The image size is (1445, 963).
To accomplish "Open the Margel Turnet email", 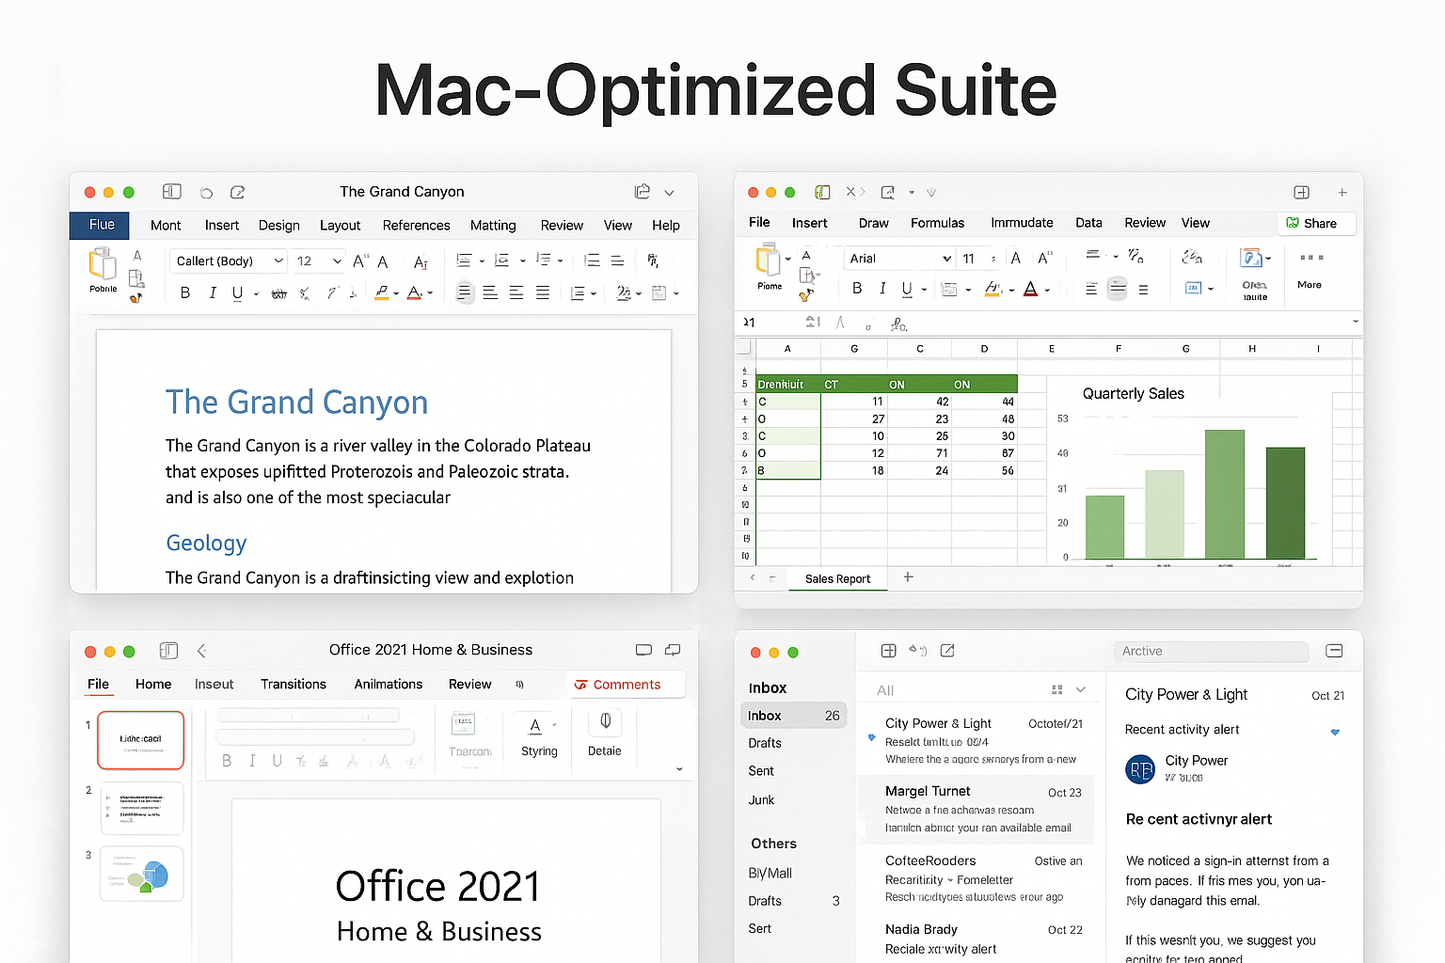I will 976,809.
